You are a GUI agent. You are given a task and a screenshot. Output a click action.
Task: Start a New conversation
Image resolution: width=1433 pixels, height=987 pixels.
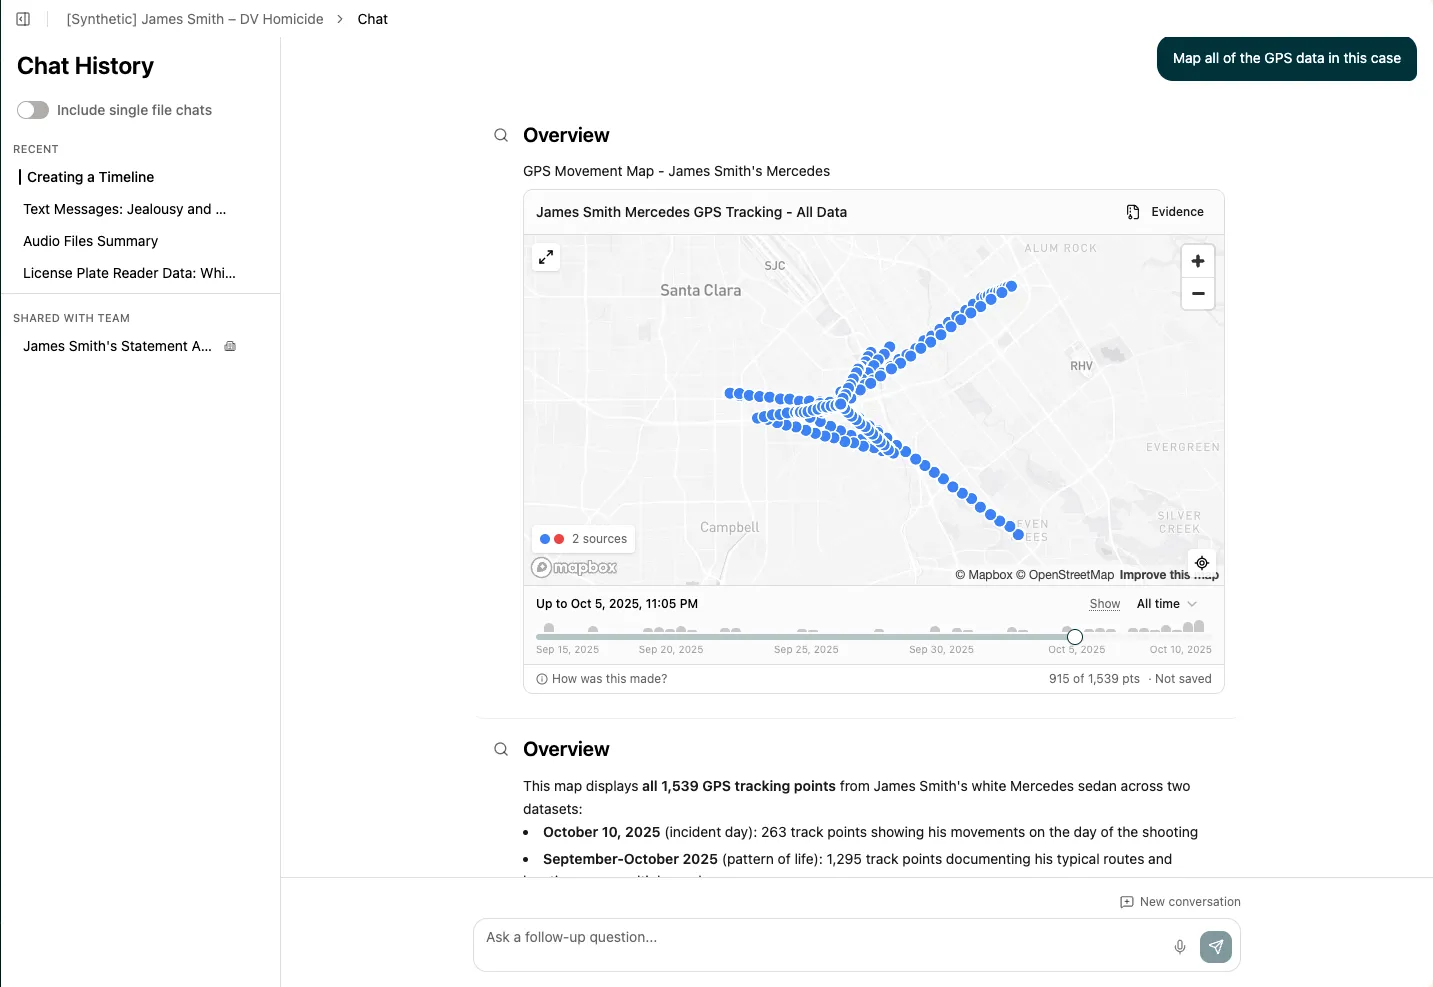(x=1180, y=901)
